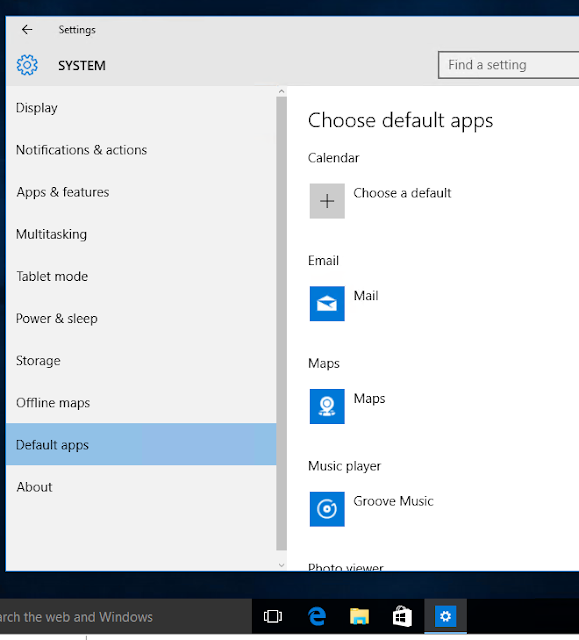Change the Maps default app
This screenshot has height=640, width=579.
[369, 398]
